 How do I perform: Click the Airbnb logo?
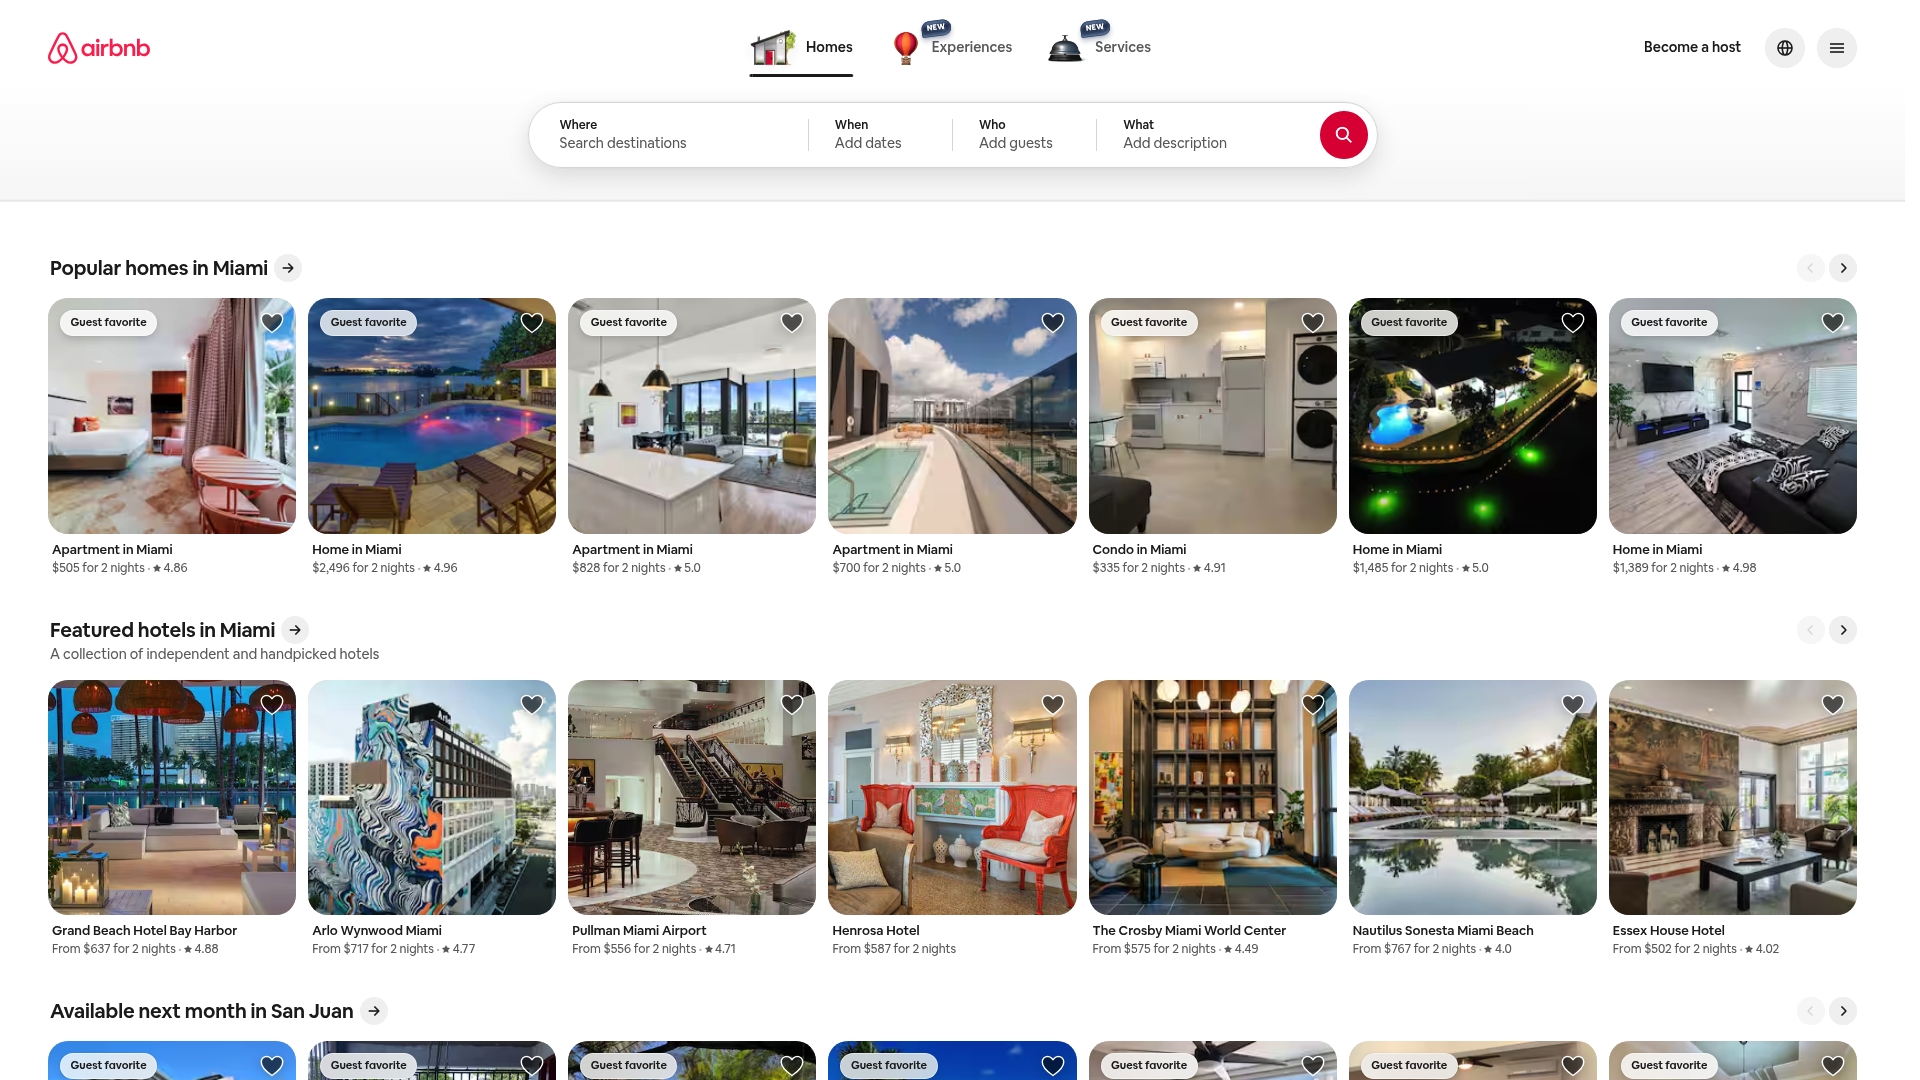click(97, 47)
